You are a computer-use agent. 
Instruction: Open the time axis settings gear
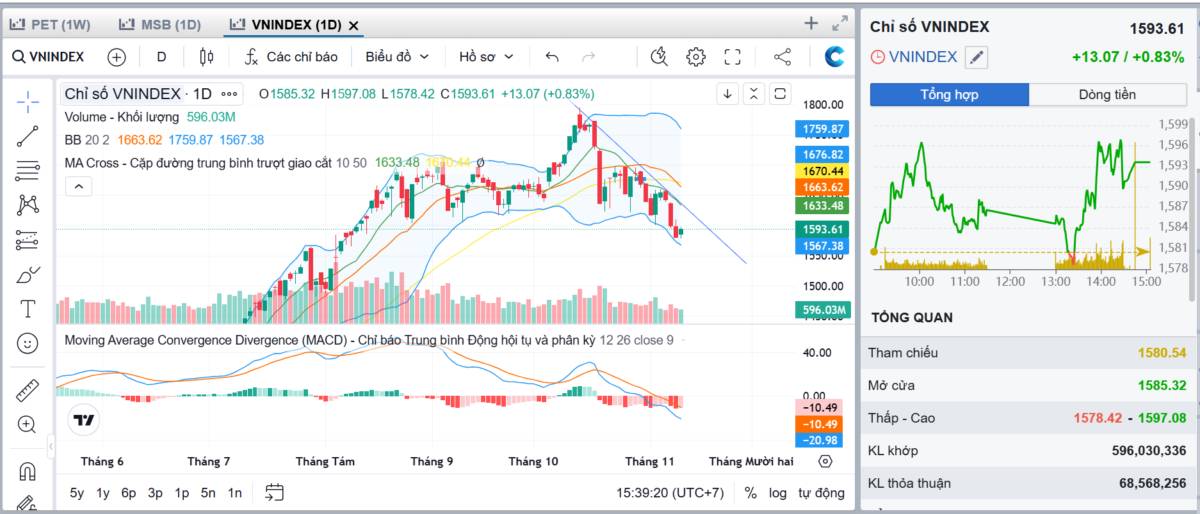pos(825,461)
